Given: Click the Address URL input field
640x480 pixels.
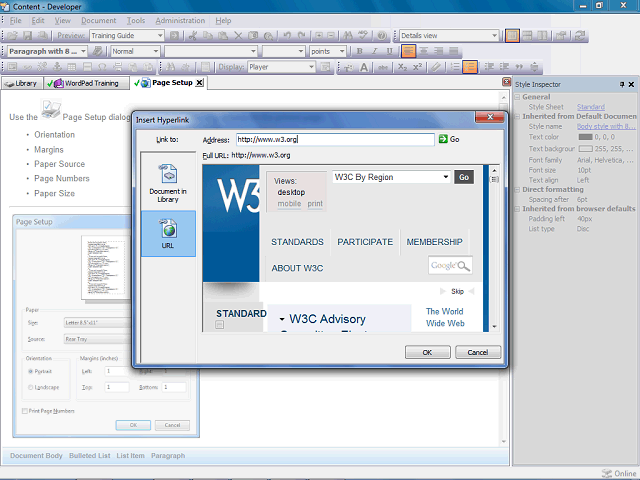Looking at the screenshot, I should [335, 140].
